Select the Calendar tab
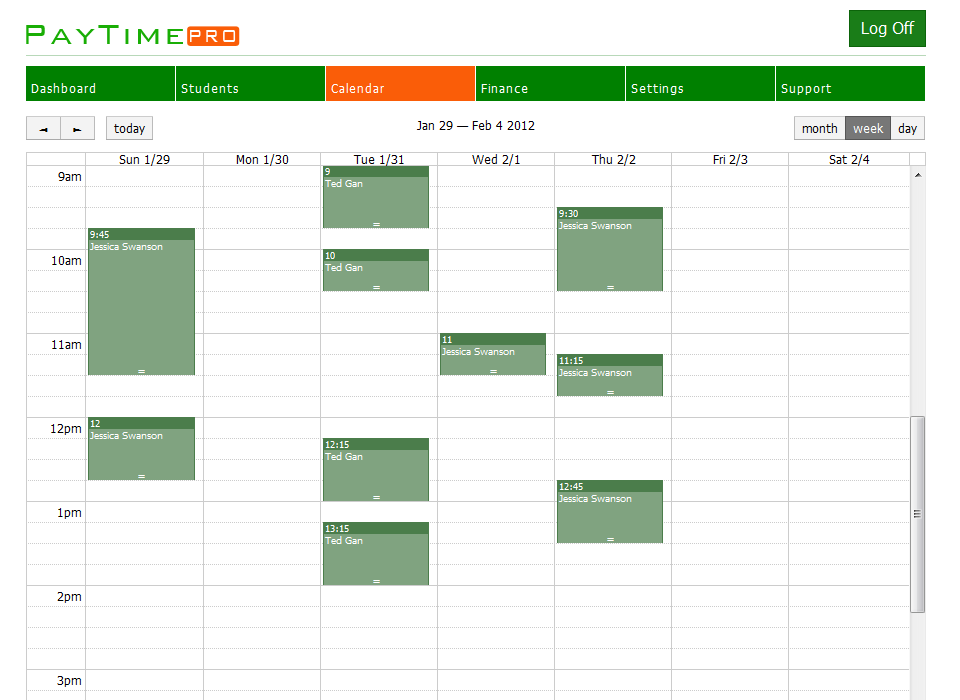Viewport: 960px width, 700px height. (400, 84)
